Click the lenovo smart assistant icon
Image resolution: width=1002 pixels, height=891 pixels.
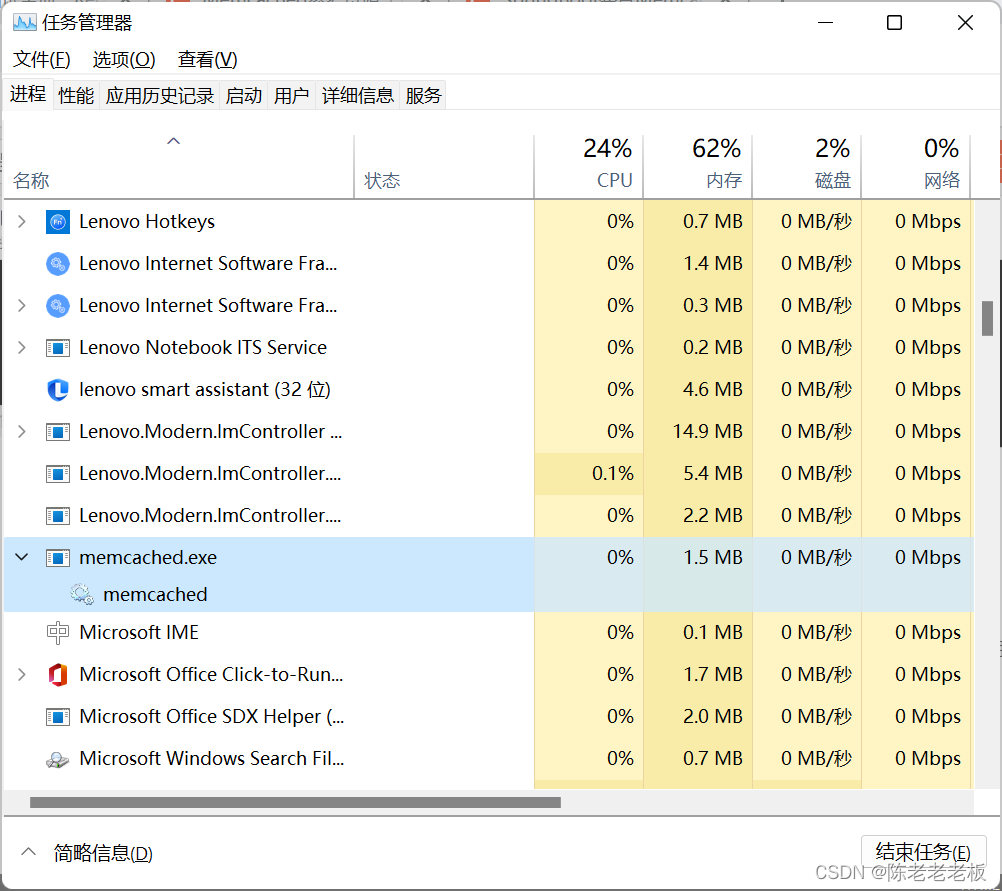[x=57, y=389]
